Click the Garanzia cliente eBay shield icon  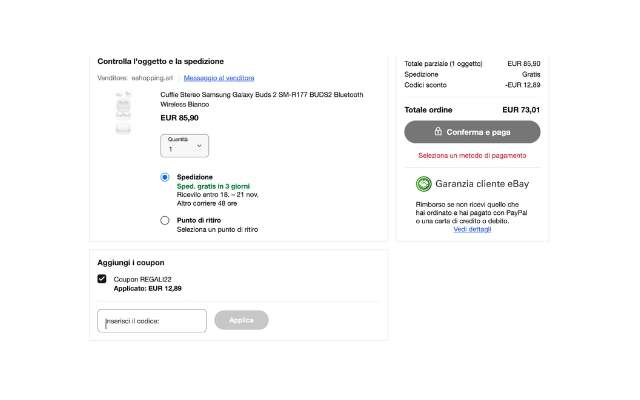coord(424,184)
